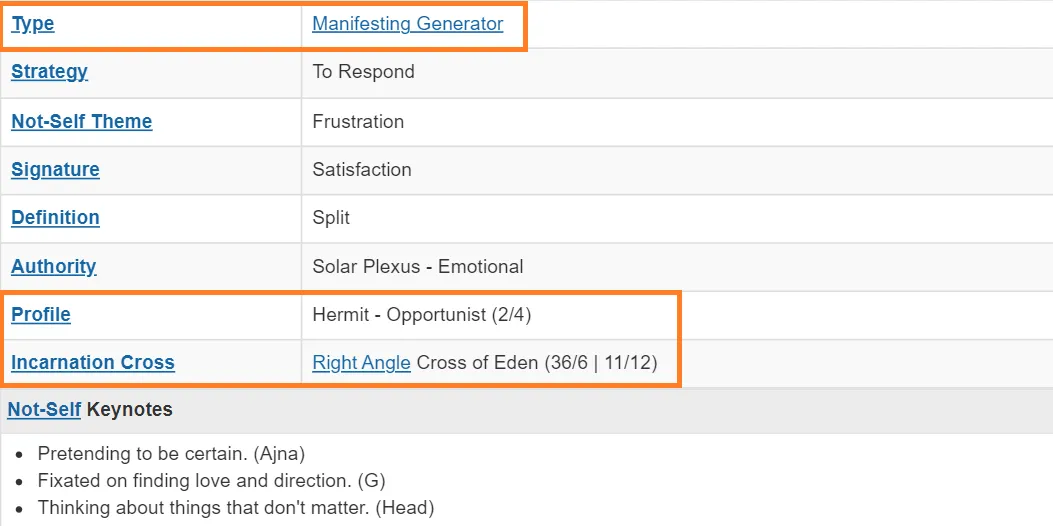Viewport: 1053px width, 526px height.
Task: Open the Not-Self link in Keynotes heading
Action: [44, 409]
